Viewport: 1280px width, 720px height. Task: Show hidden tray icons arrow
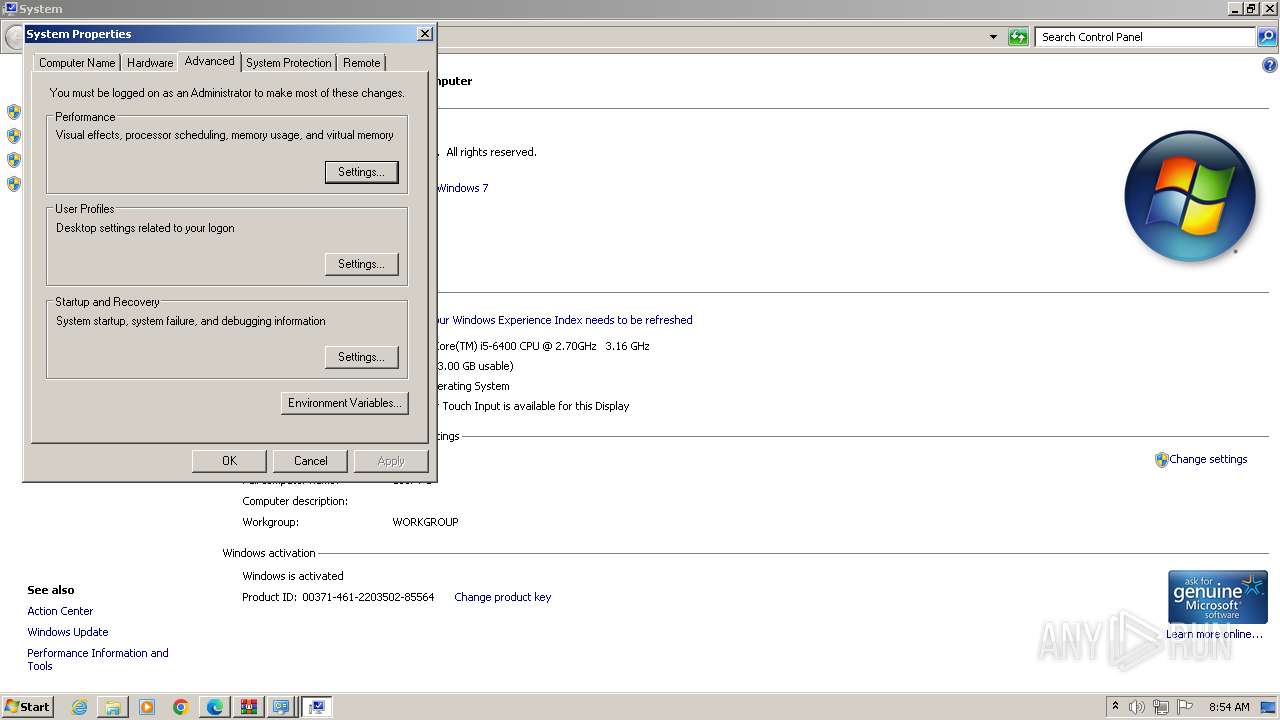coord(1115,707)
